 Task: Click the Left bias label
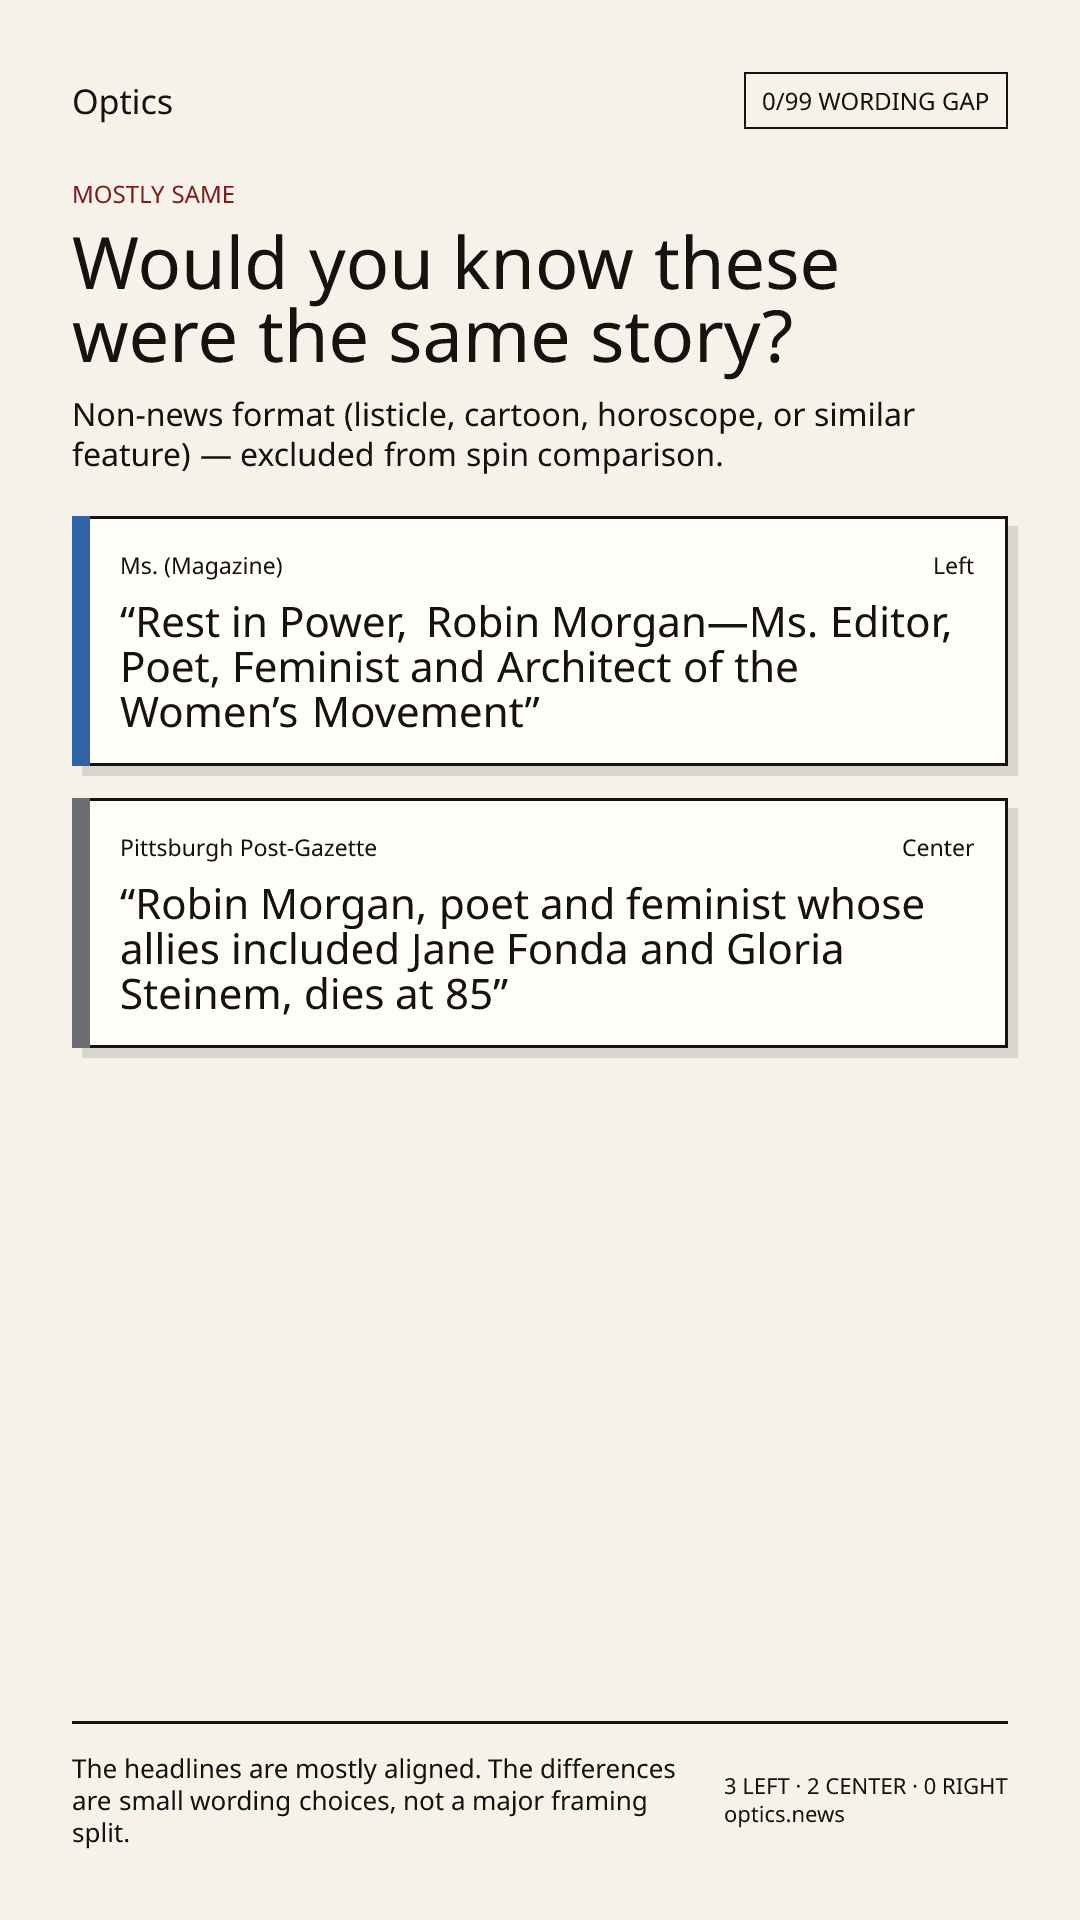[953, 566]
